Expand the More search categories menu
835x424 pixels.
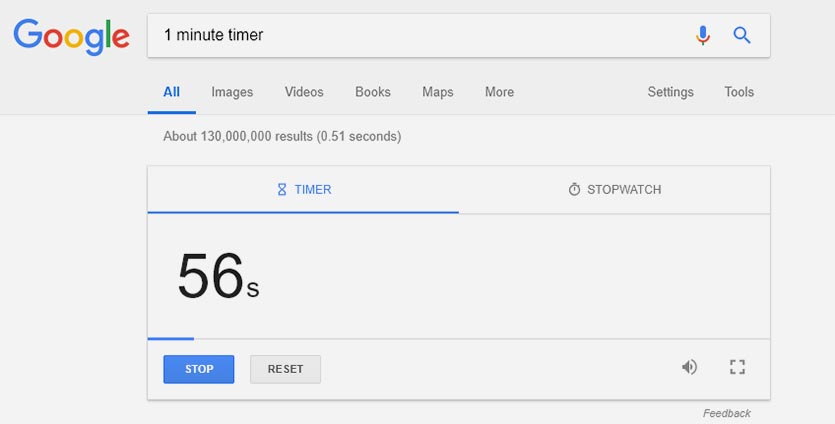pyautogui.click(x=499, y=92)
